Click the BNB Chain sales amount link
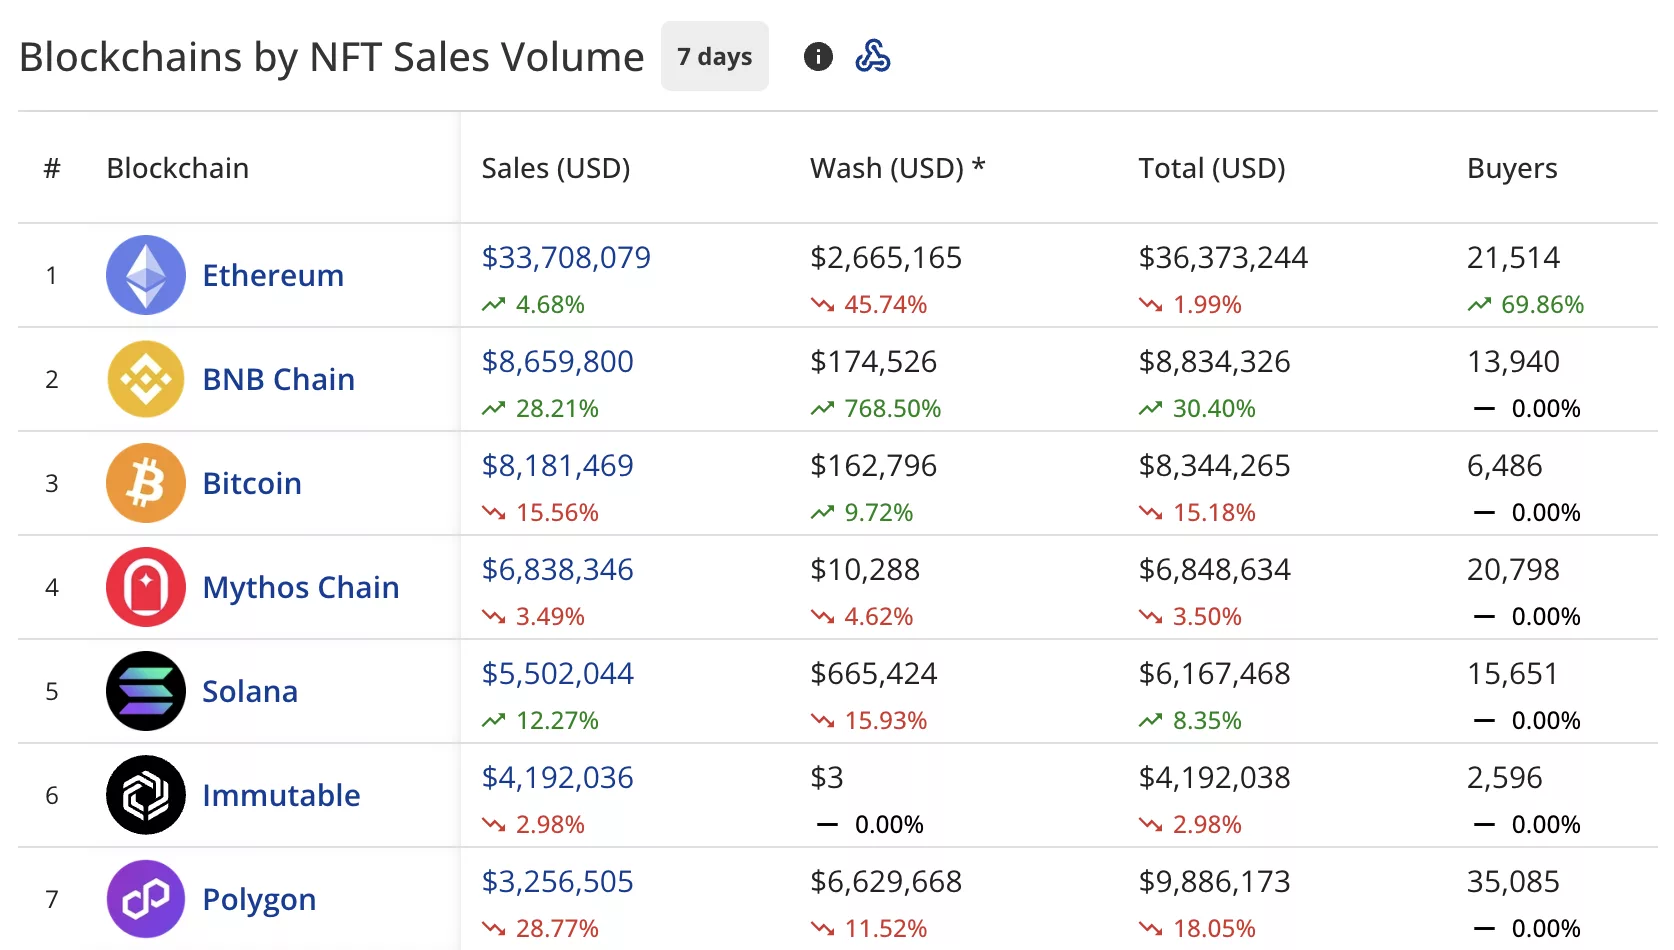1674x950 pixels. click(557, 361)
